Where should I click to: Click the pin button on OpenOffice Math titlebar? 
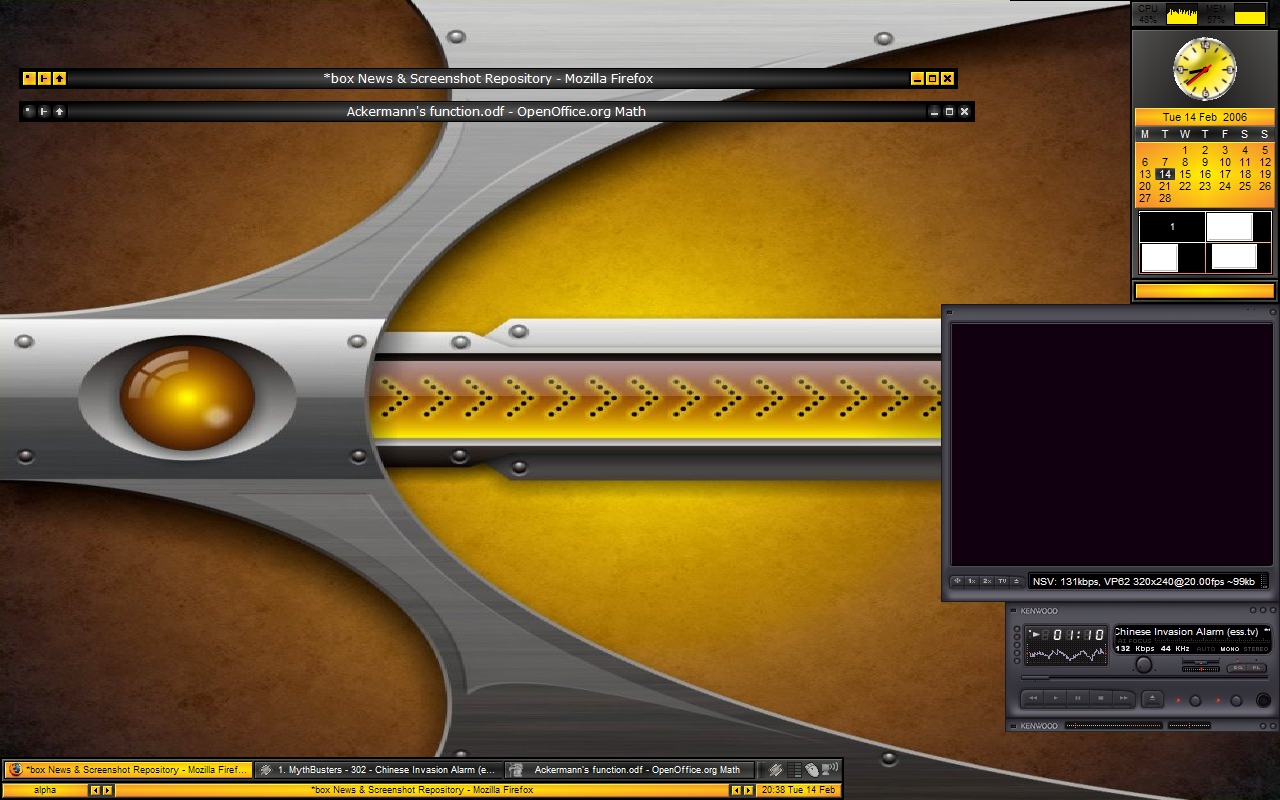pyautogui.click(x=44, y=111)
